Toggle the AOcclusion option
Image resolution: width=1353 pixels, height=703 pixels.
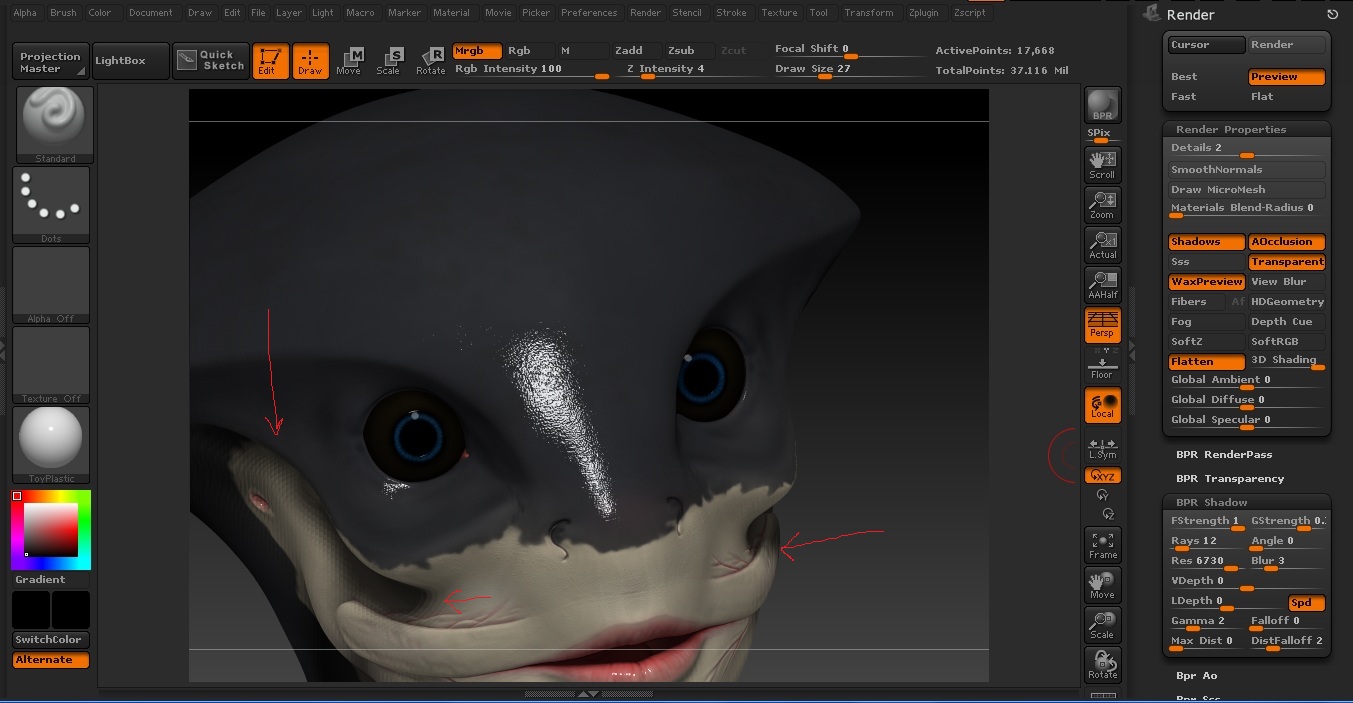(x=1286, y=242)
